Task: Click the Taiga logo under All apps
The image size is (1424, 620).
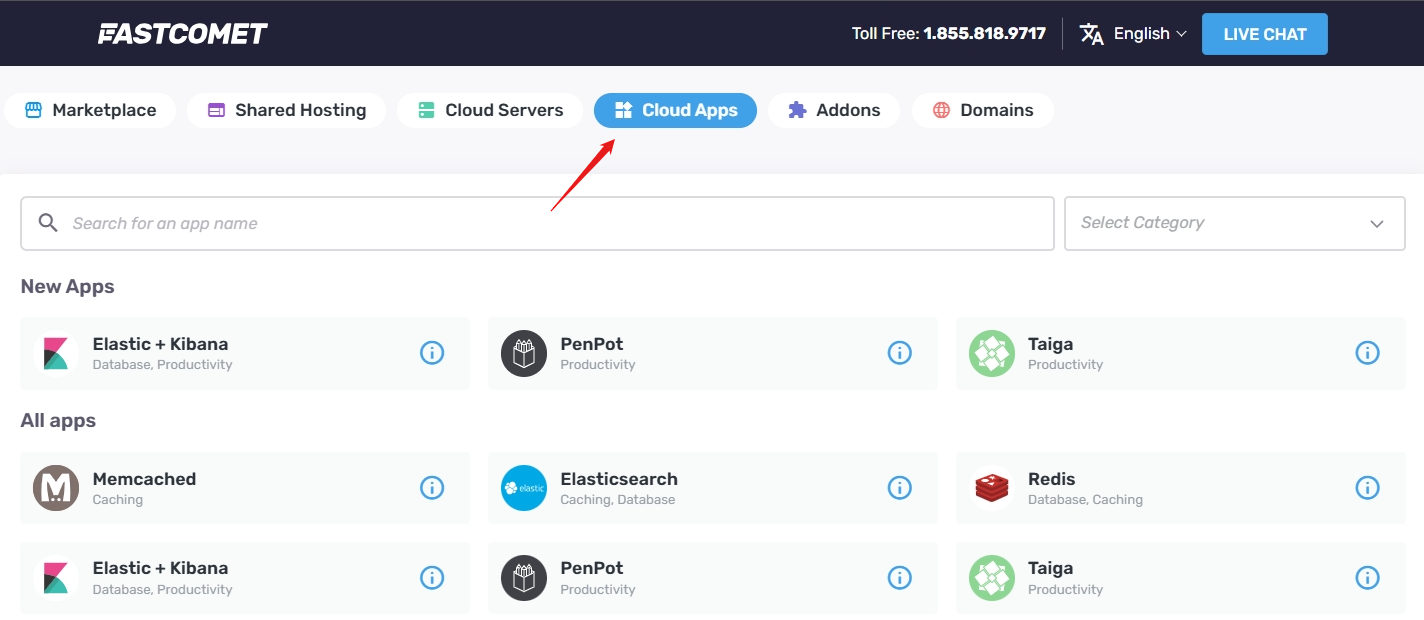Action: point(992,578)
